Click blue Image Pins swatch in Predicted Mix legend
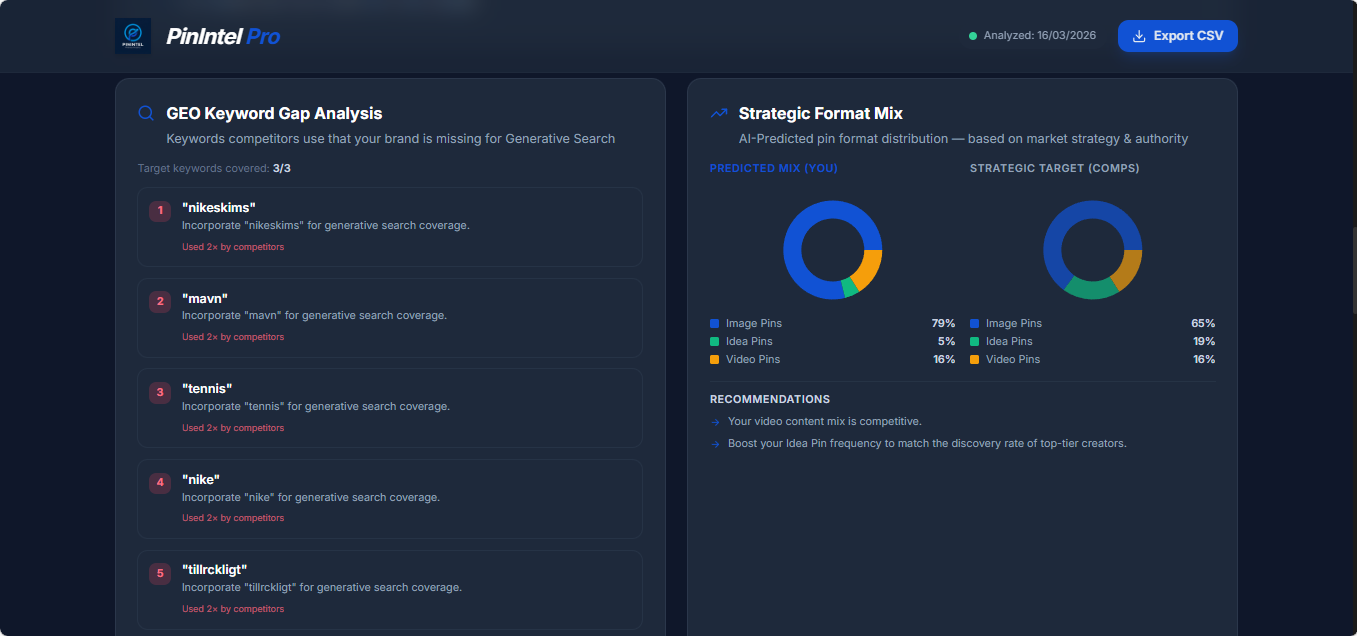The height and width of the screenshot is (636, 1357). click(x=714, y=324)
